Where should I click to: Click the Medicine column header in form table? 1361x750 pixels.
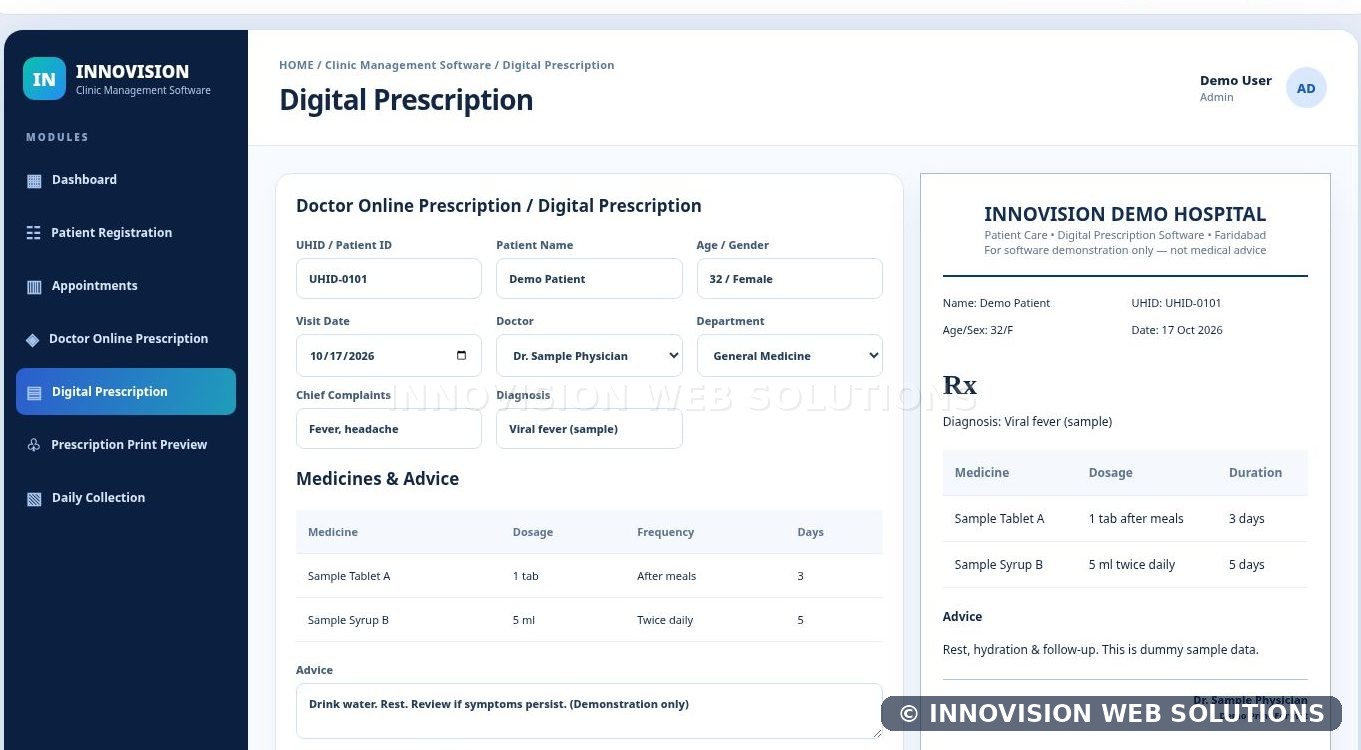tap(333, 532)
